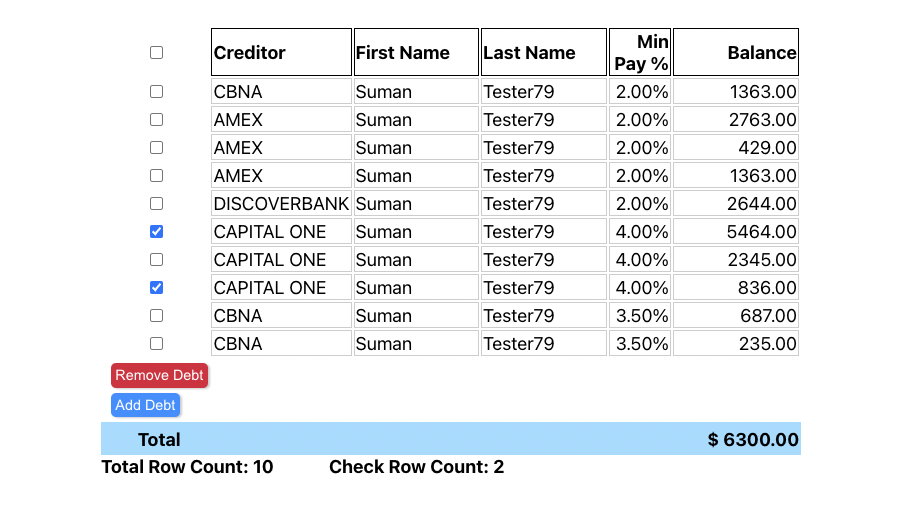This screenshot has width=910, height=507.
Task: Click the Min Pay % column header
Action: pos(640,52)
